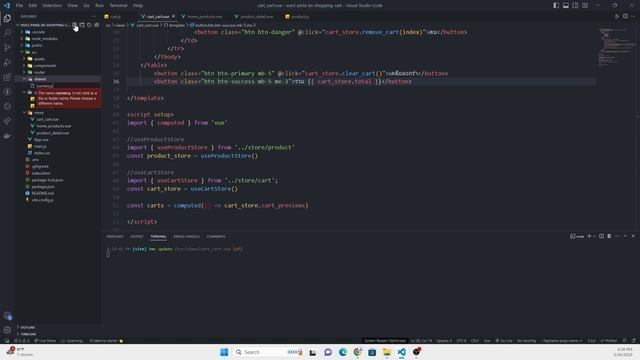Open the File menu
Screen dimensions: 640x360
coord(19,5)
